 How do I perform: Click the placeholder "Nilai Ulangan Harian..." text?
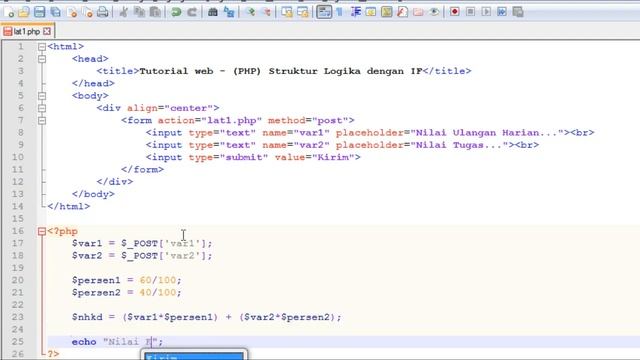click(490, 133)
